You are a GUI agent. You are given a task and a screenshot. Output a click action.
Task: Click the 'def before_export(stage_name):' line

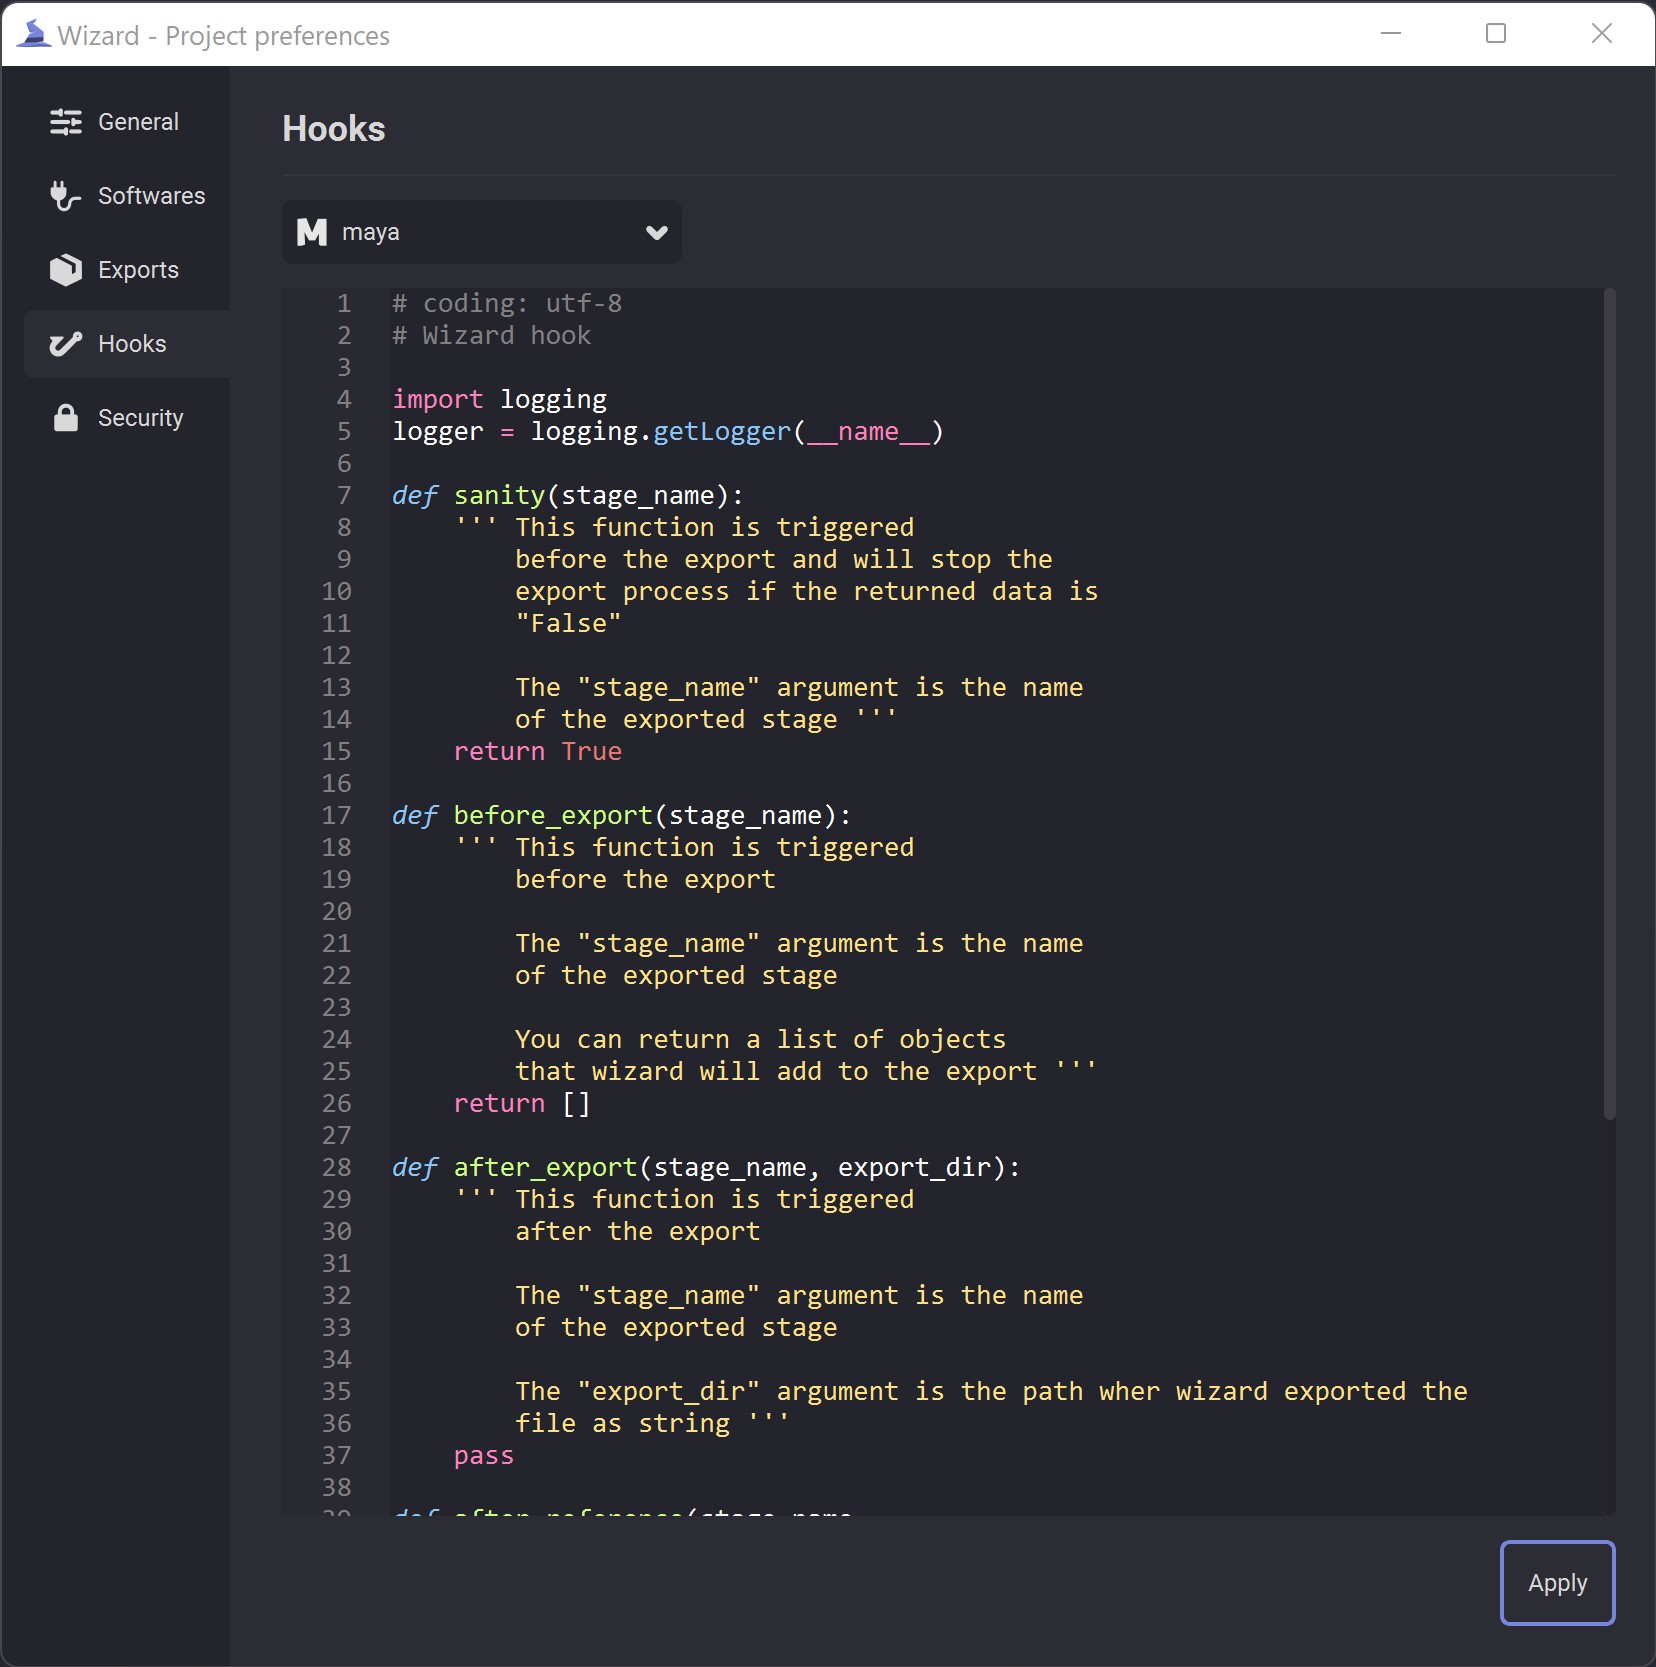(621, 815)
